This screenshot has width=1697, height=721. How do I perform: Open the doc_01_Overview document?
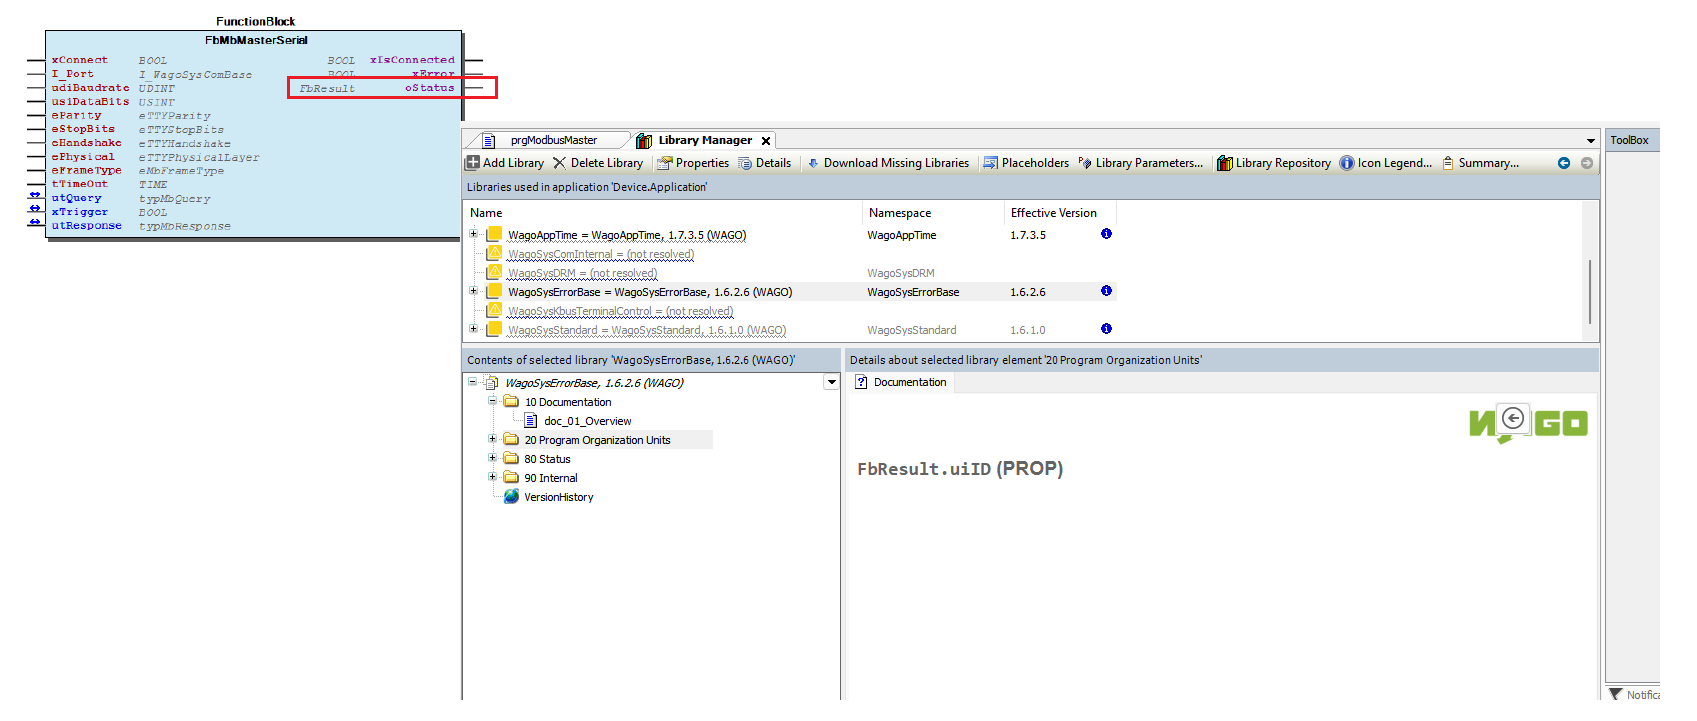coord(588,421)
